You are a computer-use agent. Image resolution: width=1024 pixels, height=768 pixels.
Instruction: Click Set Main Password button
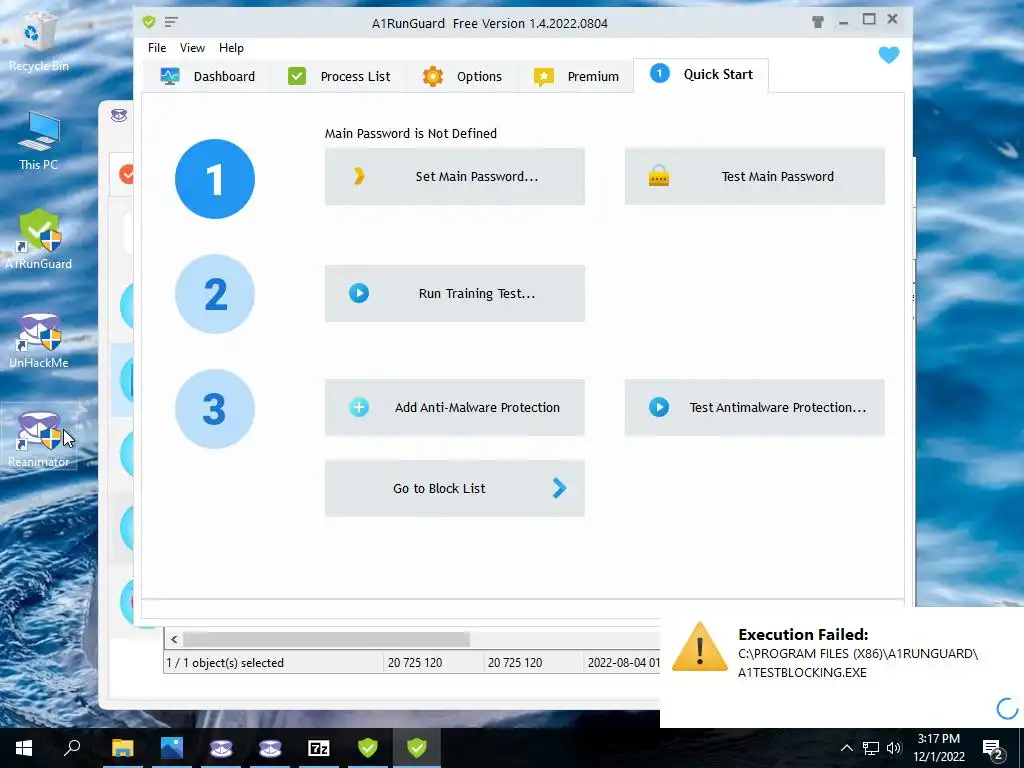[x=455, y=176]
